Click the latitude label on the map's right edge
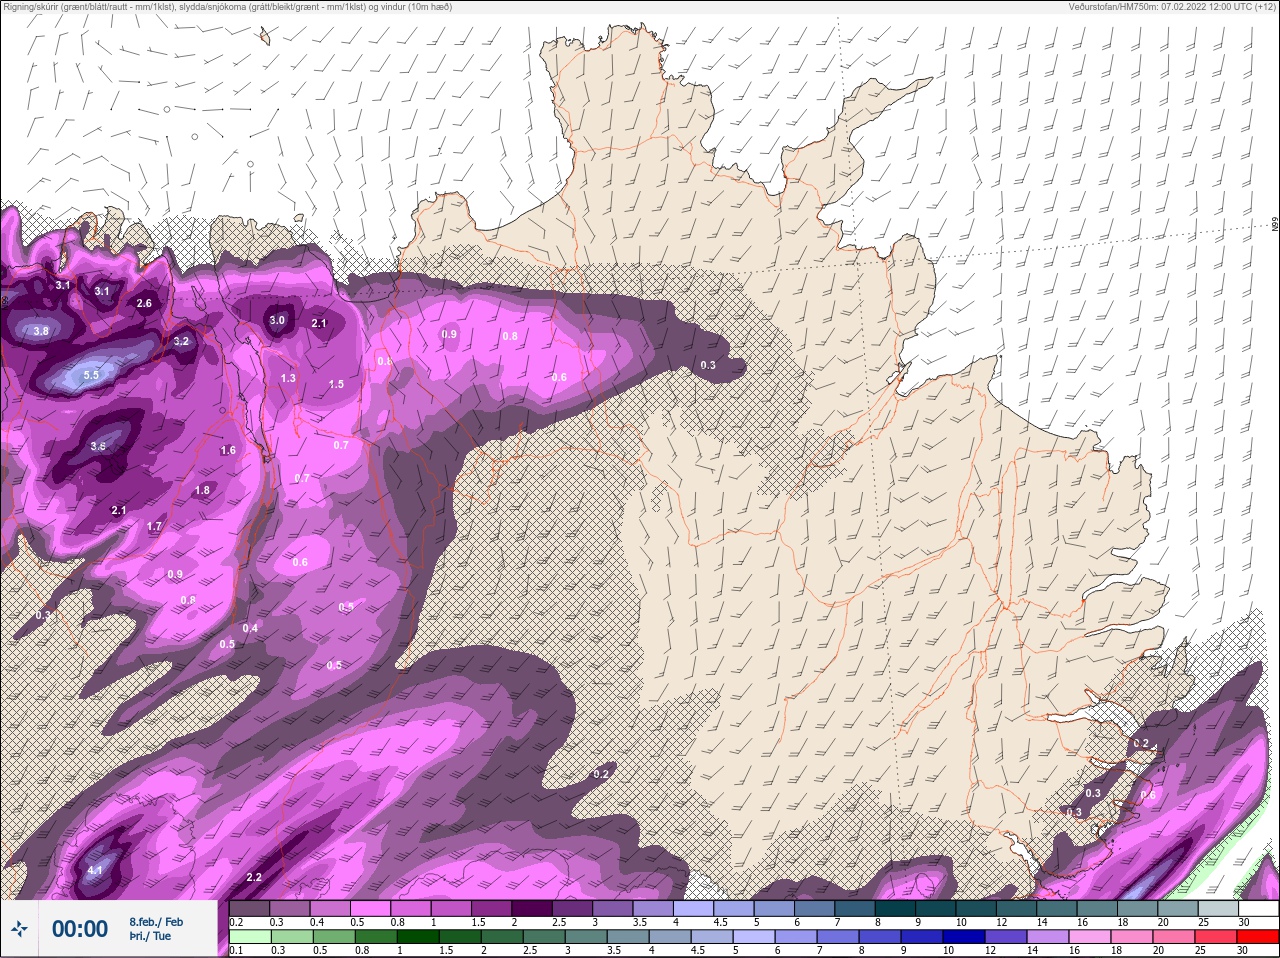The width and height of the screenshot is (1280, 958). [1275, 226]
